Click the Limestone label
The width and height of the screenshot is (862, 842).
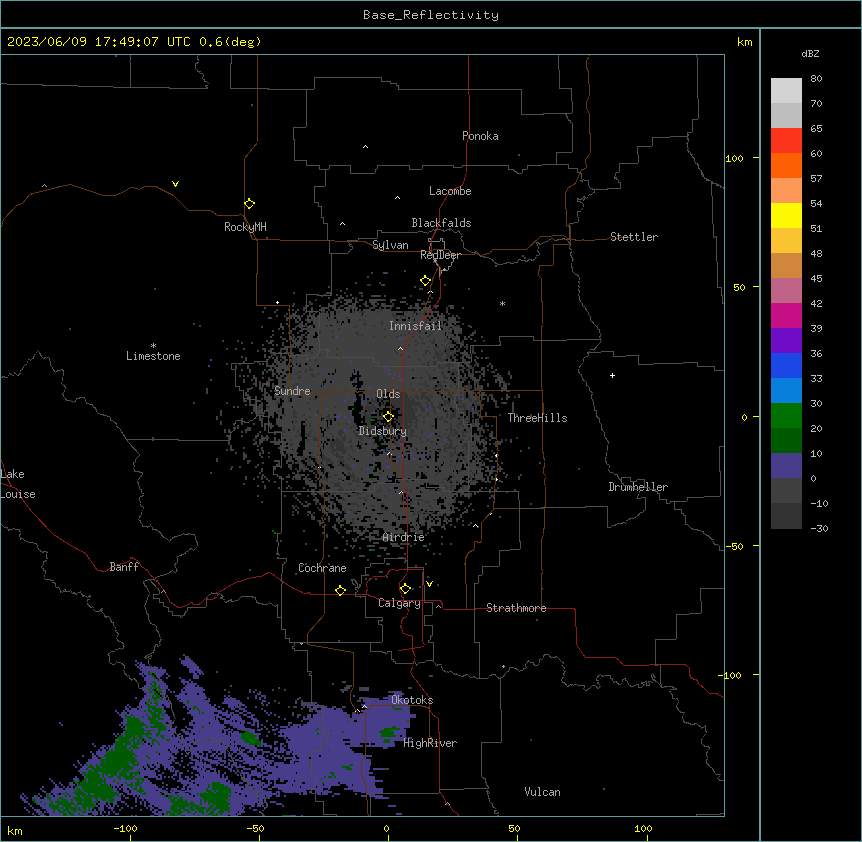click(153, 356)
